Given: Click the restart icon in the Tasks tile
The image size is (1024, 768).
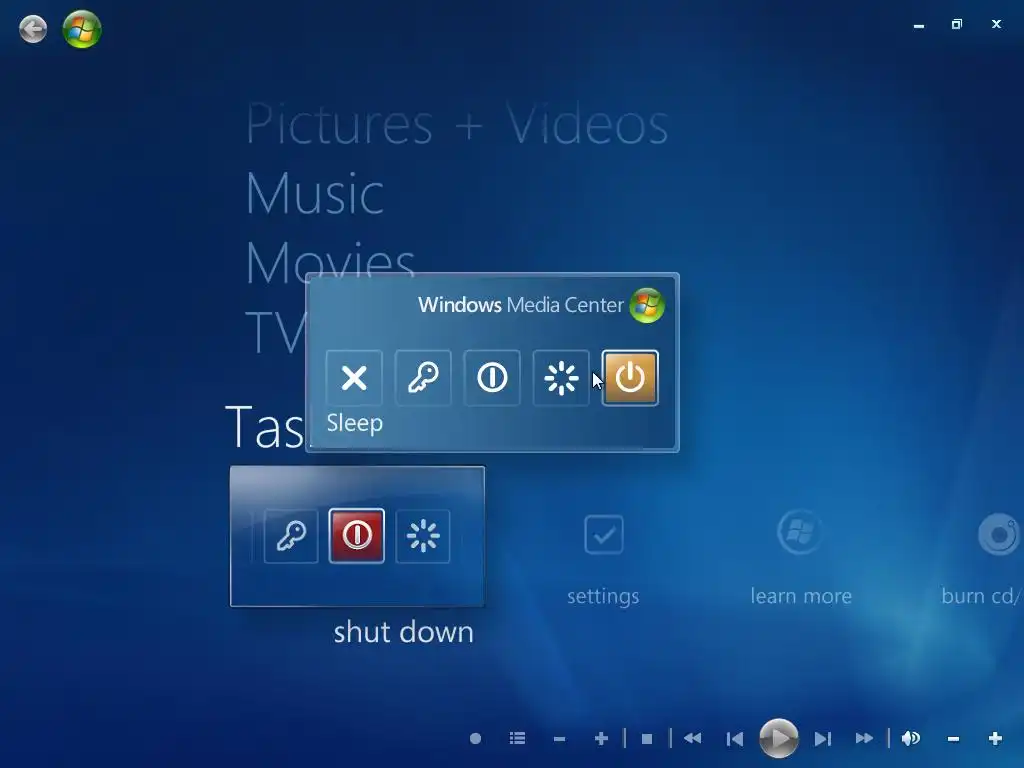Looking at the screenshot, I should coord(423,536).
